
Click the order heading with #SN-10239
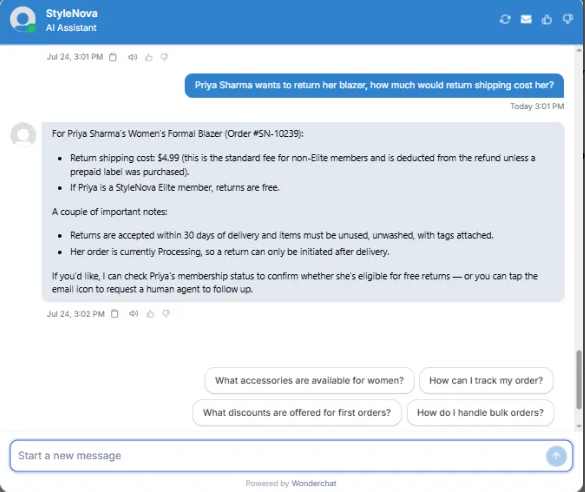178,134
